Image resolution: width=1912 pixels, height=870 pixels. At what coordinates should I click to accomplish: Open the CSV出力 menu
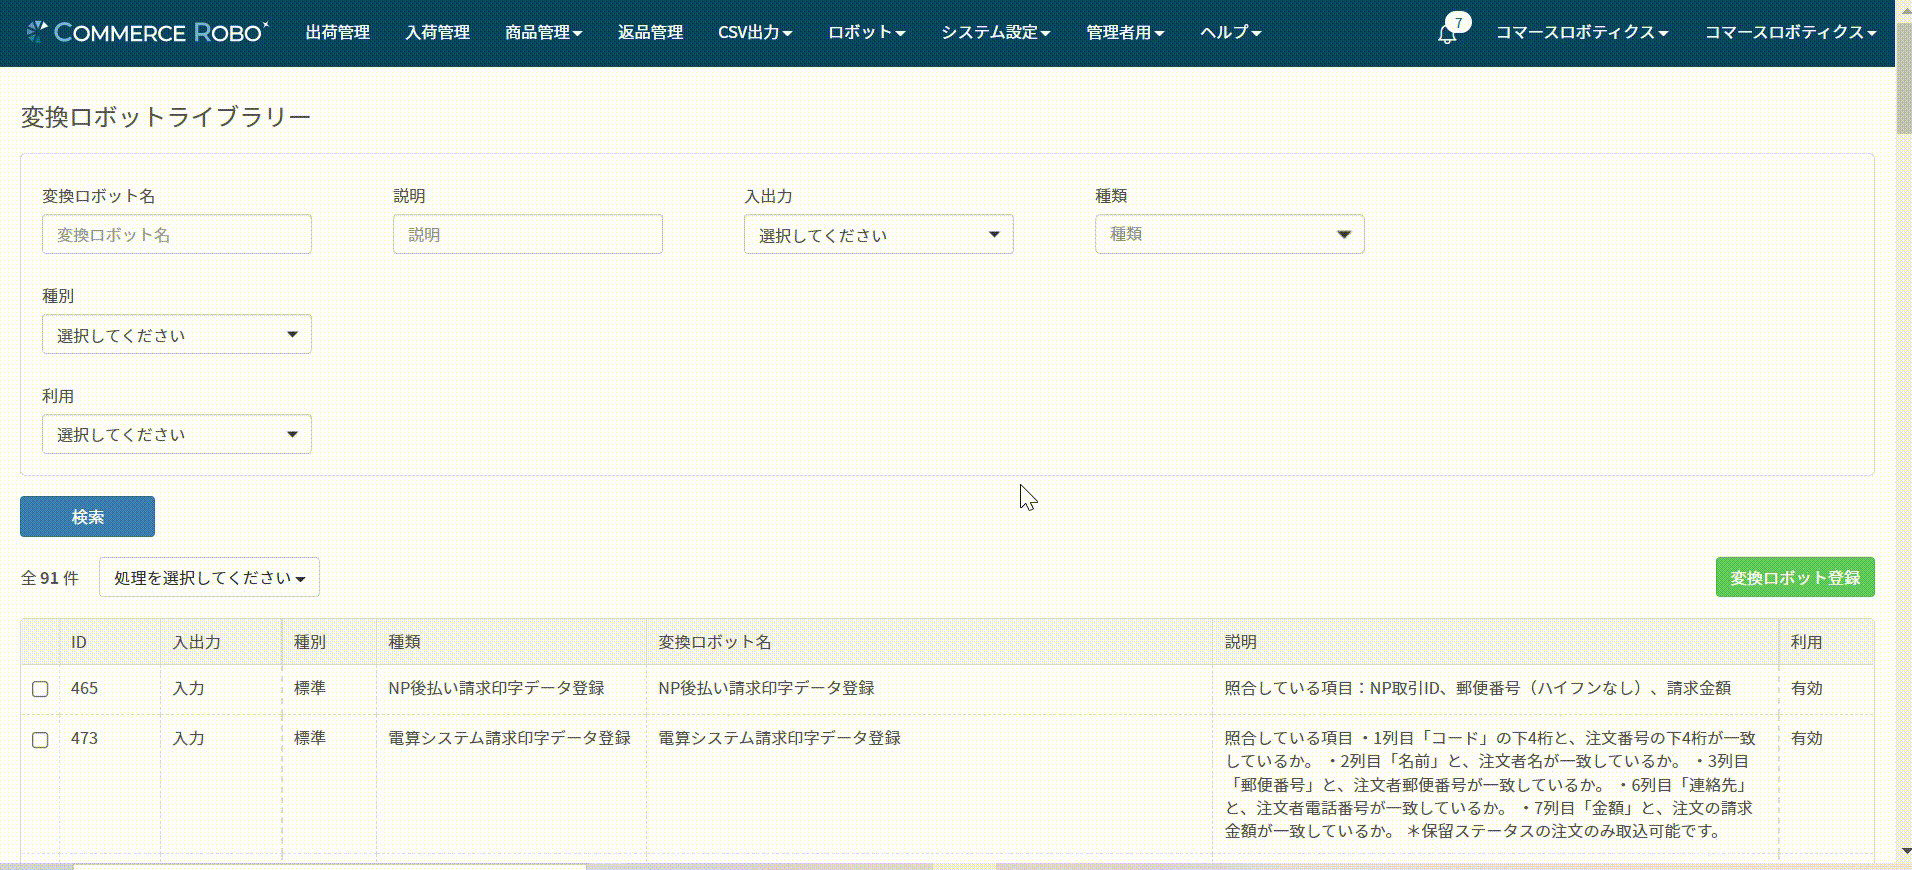coord(755,32)
